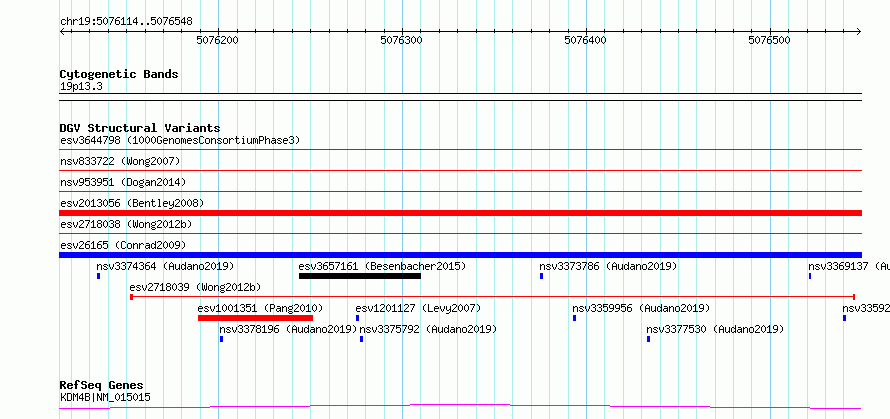
Task: Click the nsv3359956 (Audano2019) label
Action: coord(641,308)
